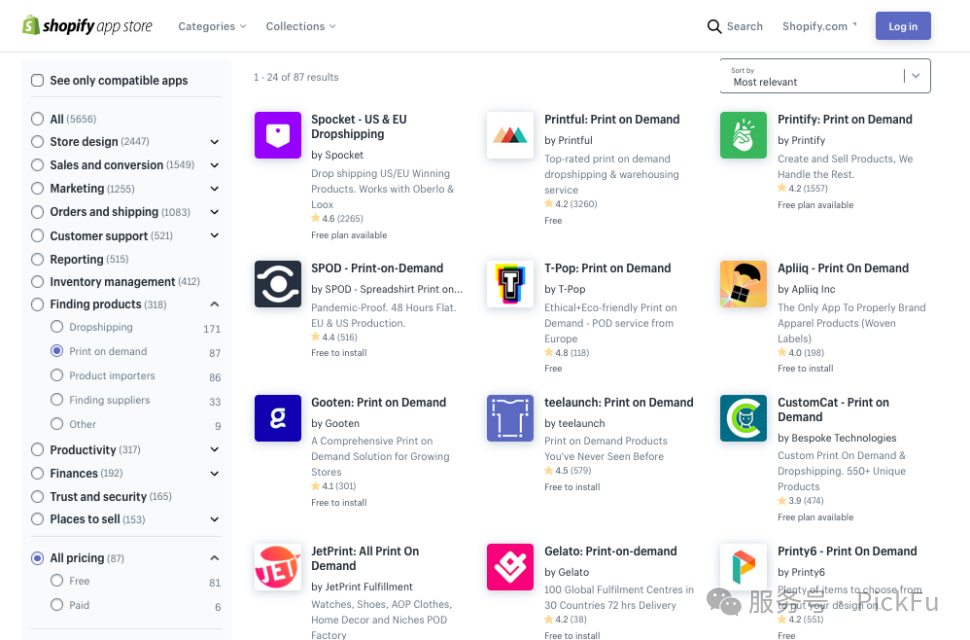Viewport: 970px width, 640px height.
Task: Open the Categories menu
Action: 212,27
